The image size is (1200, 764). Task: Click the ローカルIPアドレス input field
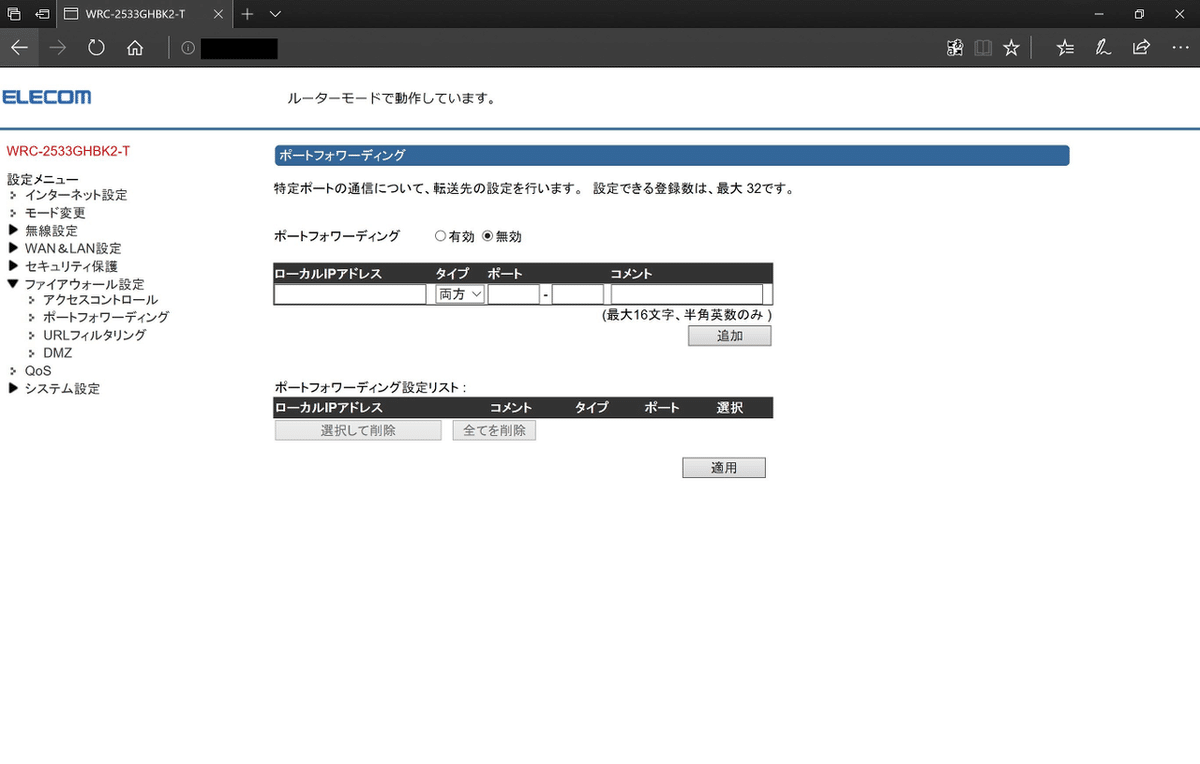click(x=349, y=293)
